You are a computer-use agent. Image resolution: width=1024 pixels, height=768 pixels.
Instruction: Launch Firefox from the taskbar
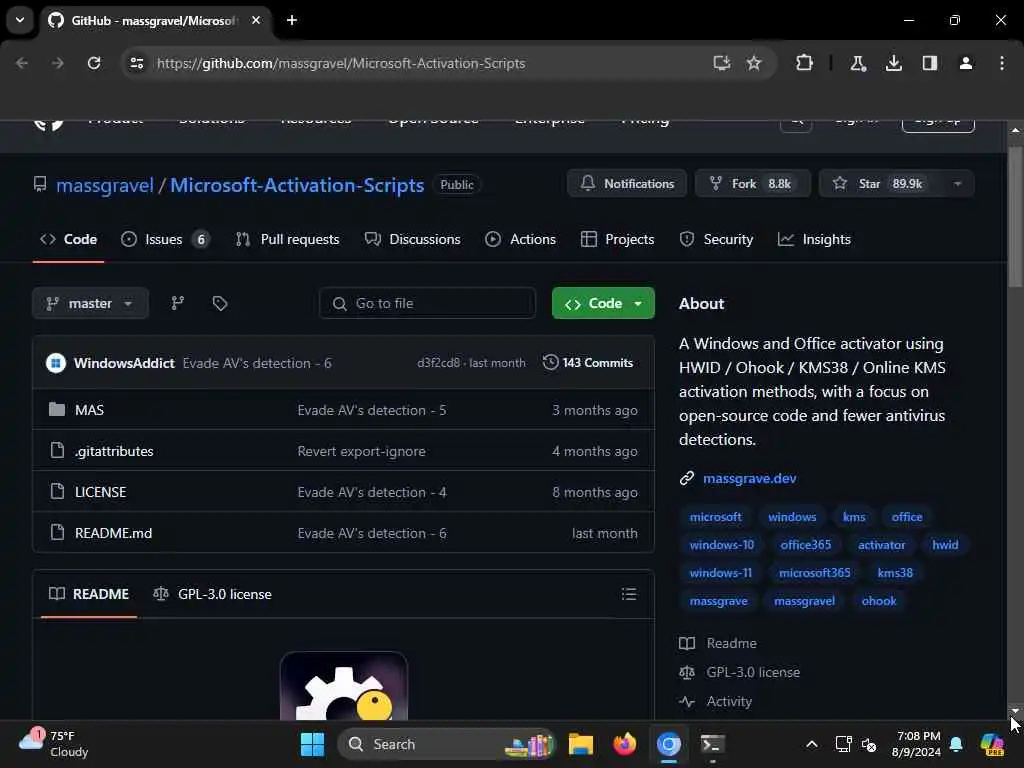[x=625, y=744]
